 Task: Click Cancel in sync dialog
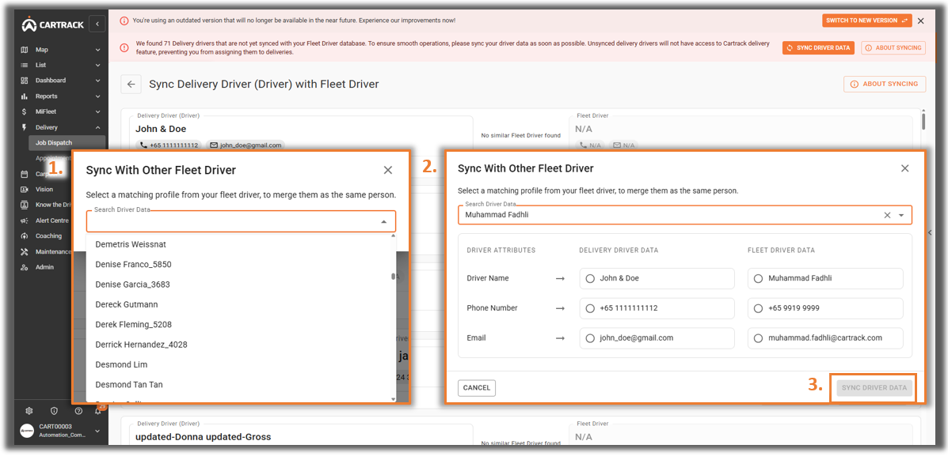476,388
